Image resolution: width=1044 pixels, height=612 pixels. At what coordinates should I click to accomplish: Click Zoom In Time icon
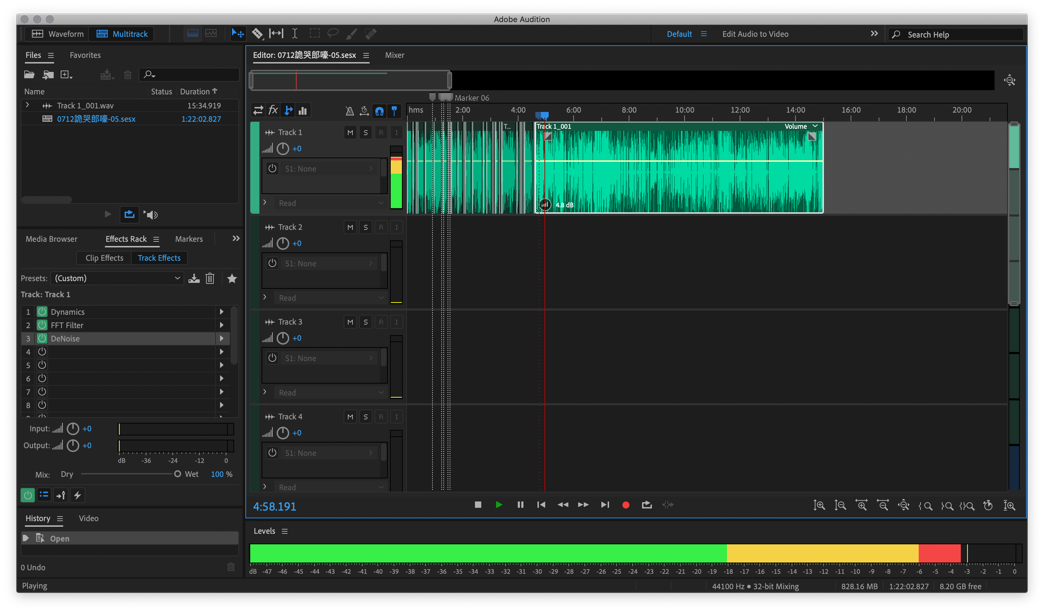862,505
